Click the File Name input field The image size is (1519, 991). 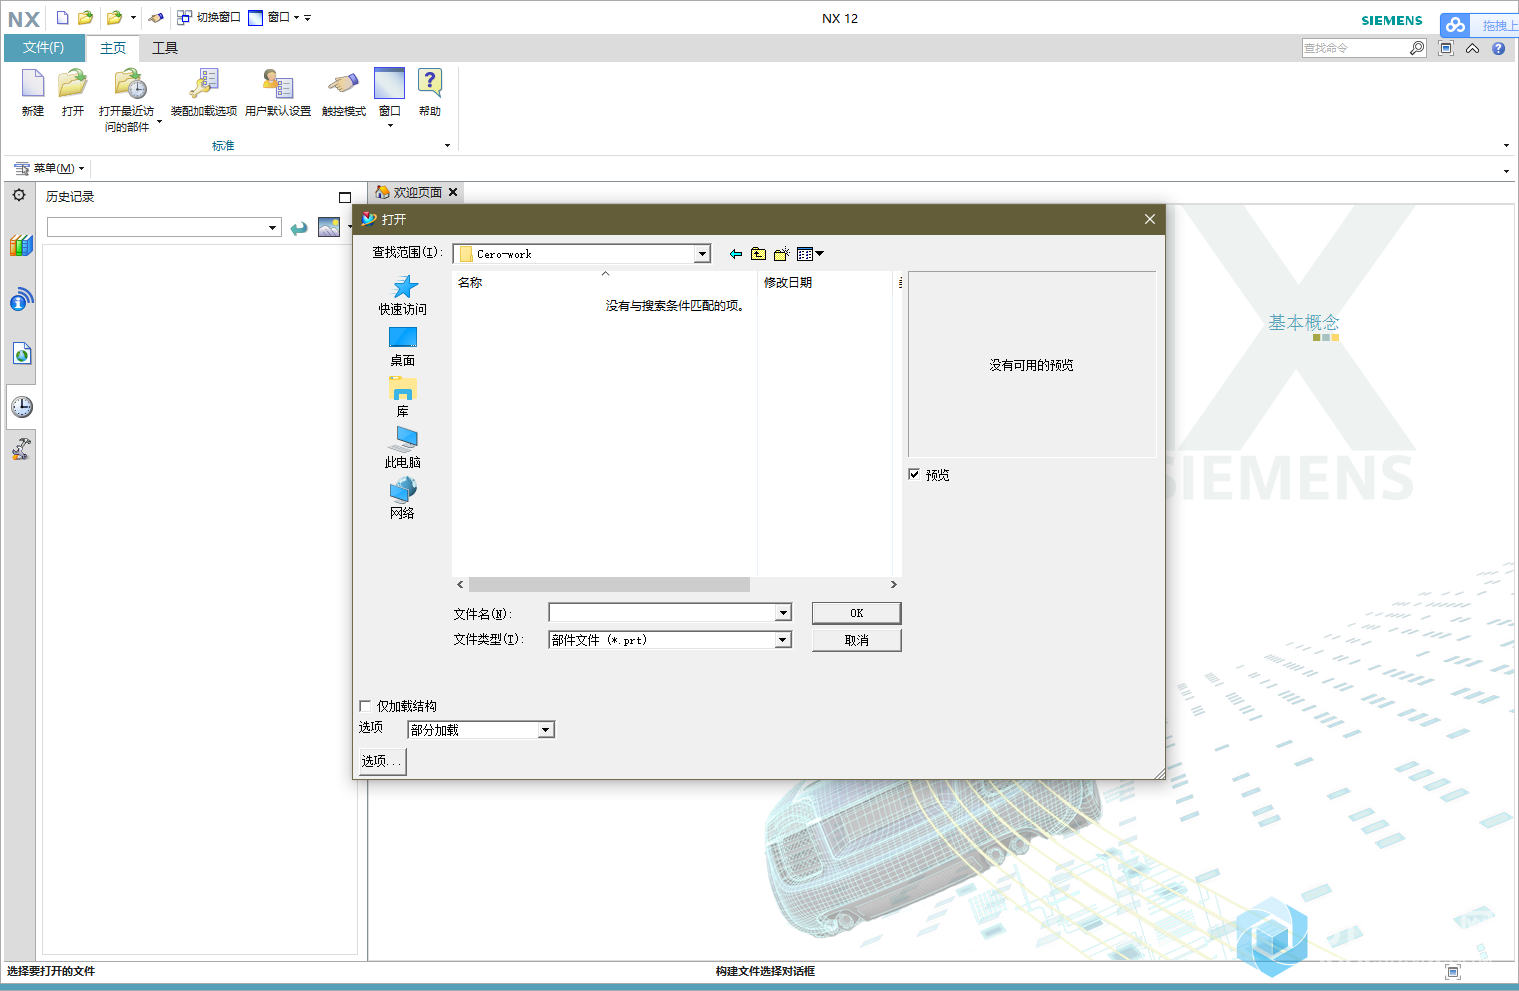tap(663, 613)
